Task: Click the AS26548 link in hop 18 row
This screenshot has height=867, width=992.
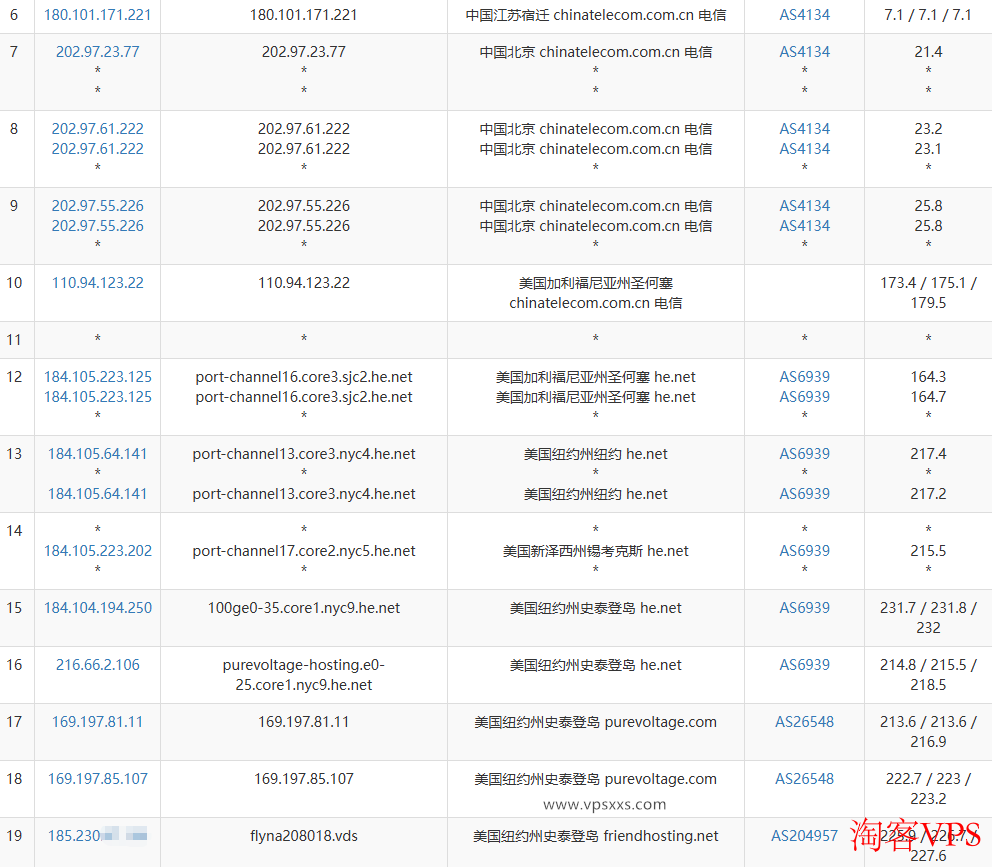Action: 804,778
